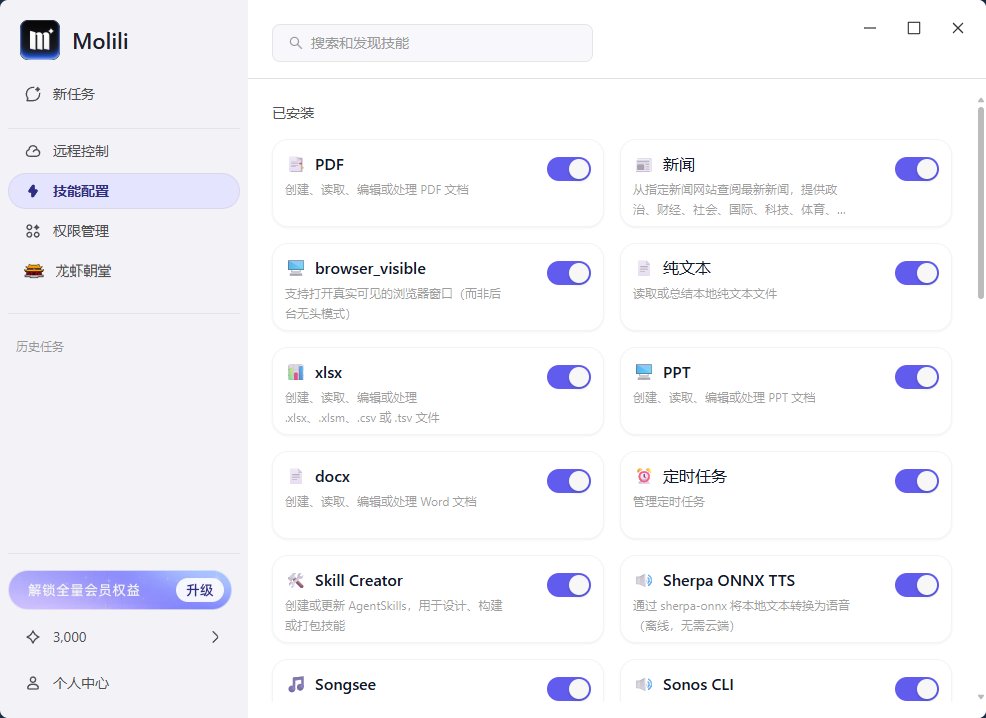Disable the 纯文本 skill switch

[917, 272]
